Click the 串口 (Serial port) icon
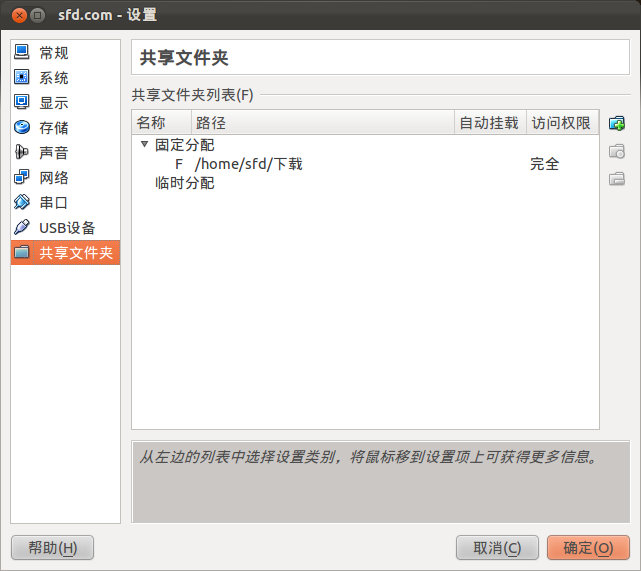Image resolution: width=641 pixels, height=571 pixels. click(22, 202)
